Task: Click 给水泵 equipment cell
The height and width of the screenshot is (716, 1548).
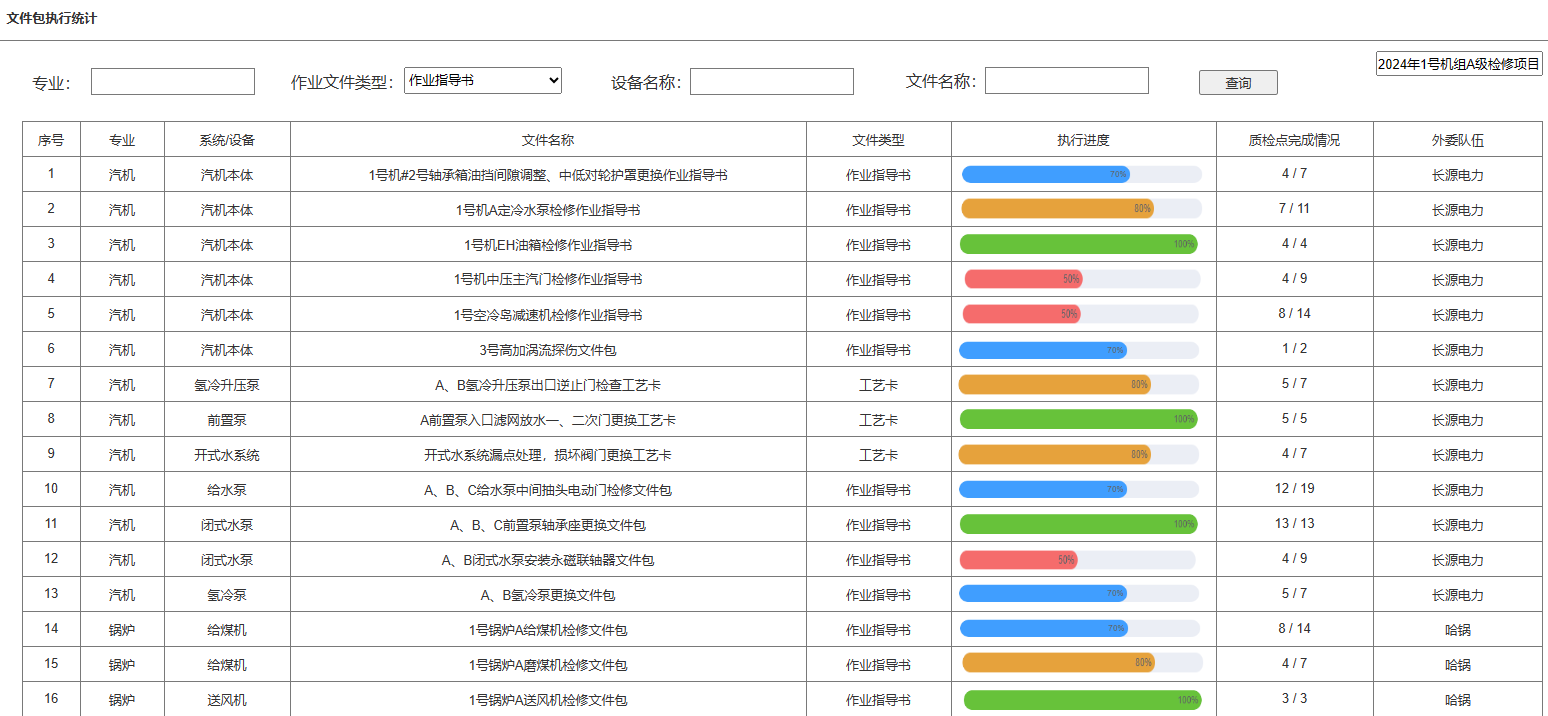Action: click(x=227, y=490)
